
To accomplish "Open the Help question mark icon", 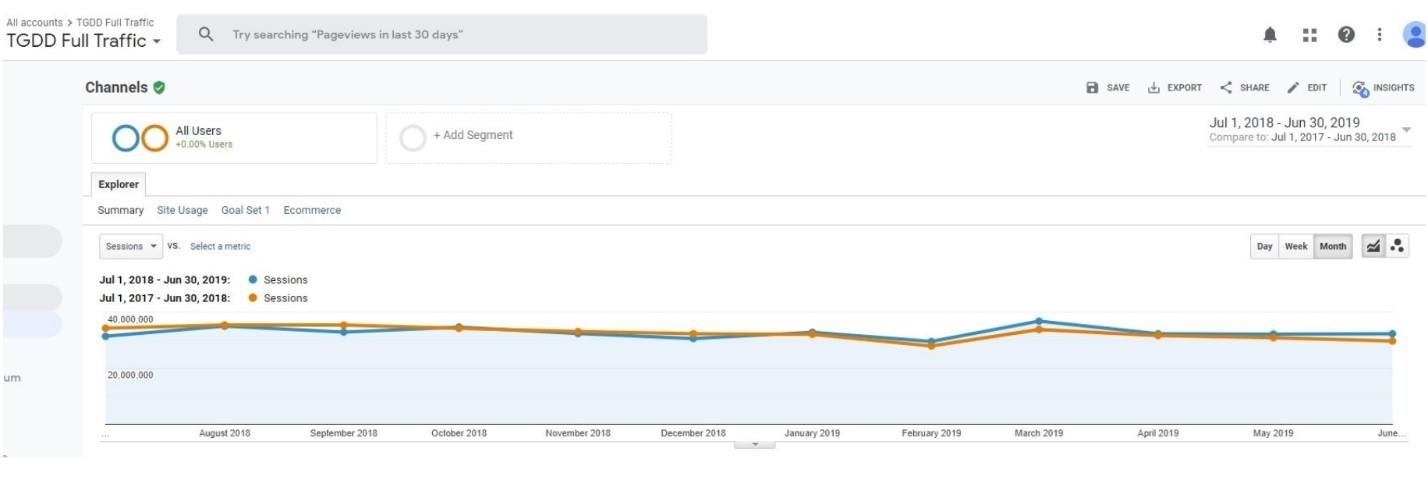I will tap(1346, 35).
